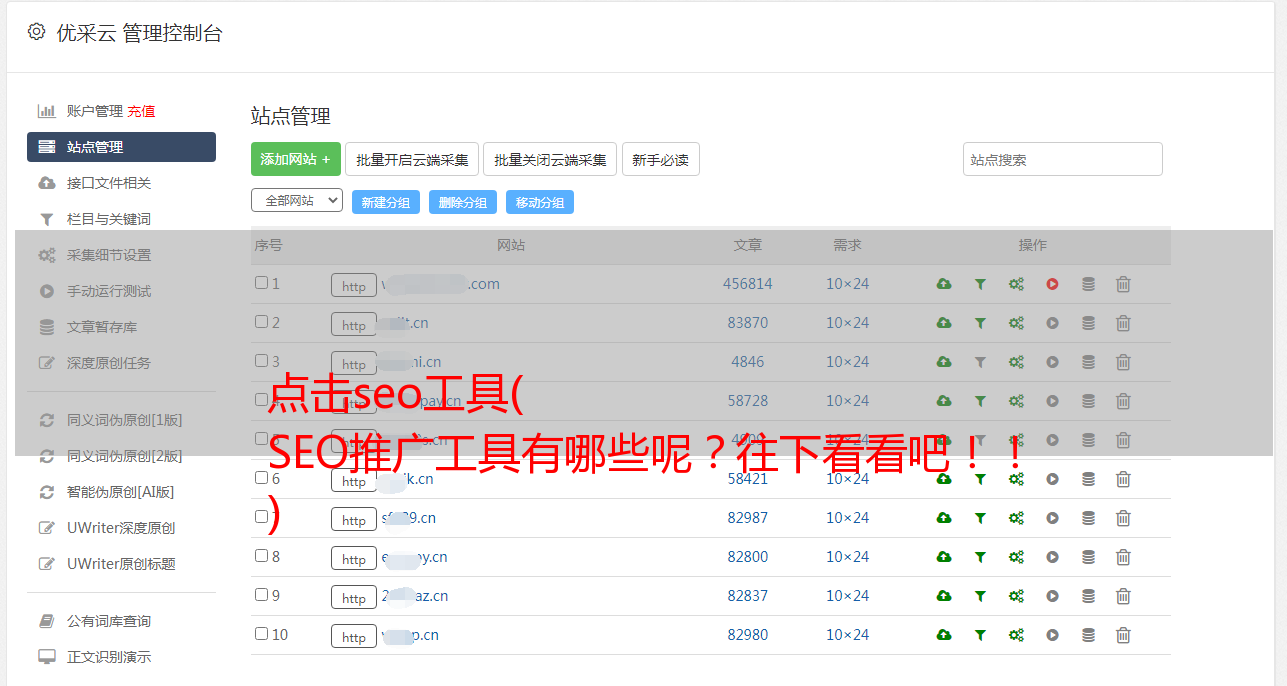1287x686 pixels.
Task: Open the 全部网站 group dropdown
Action: pos(297,201)
